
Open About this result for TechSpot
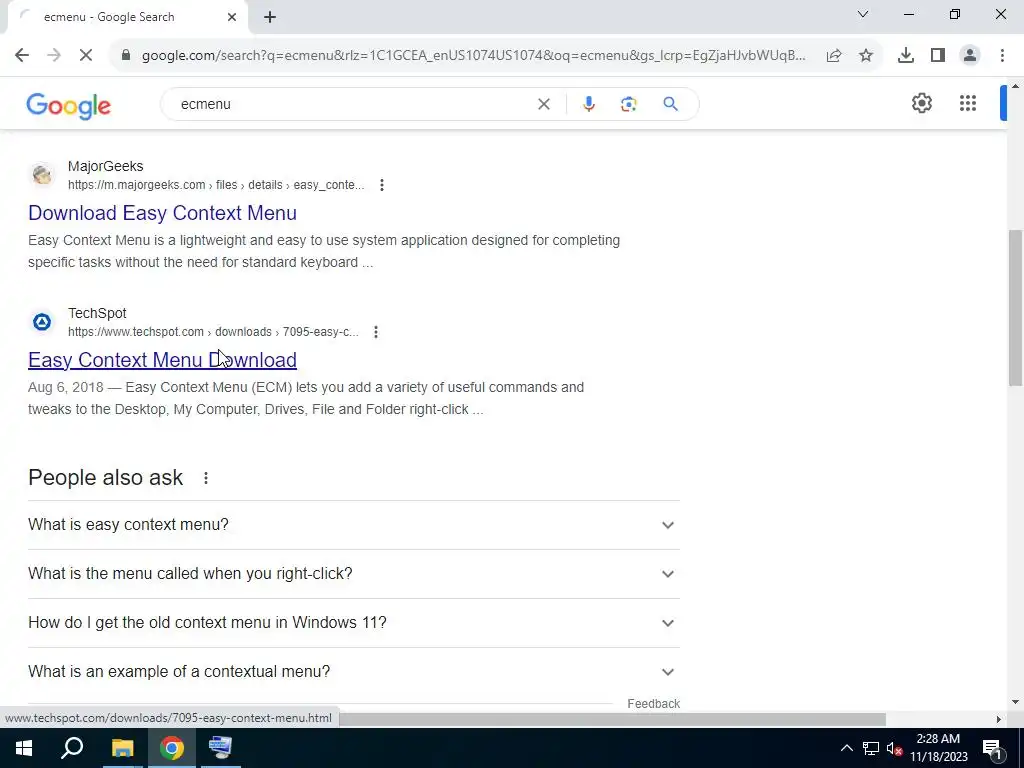(x=376, y=332)
